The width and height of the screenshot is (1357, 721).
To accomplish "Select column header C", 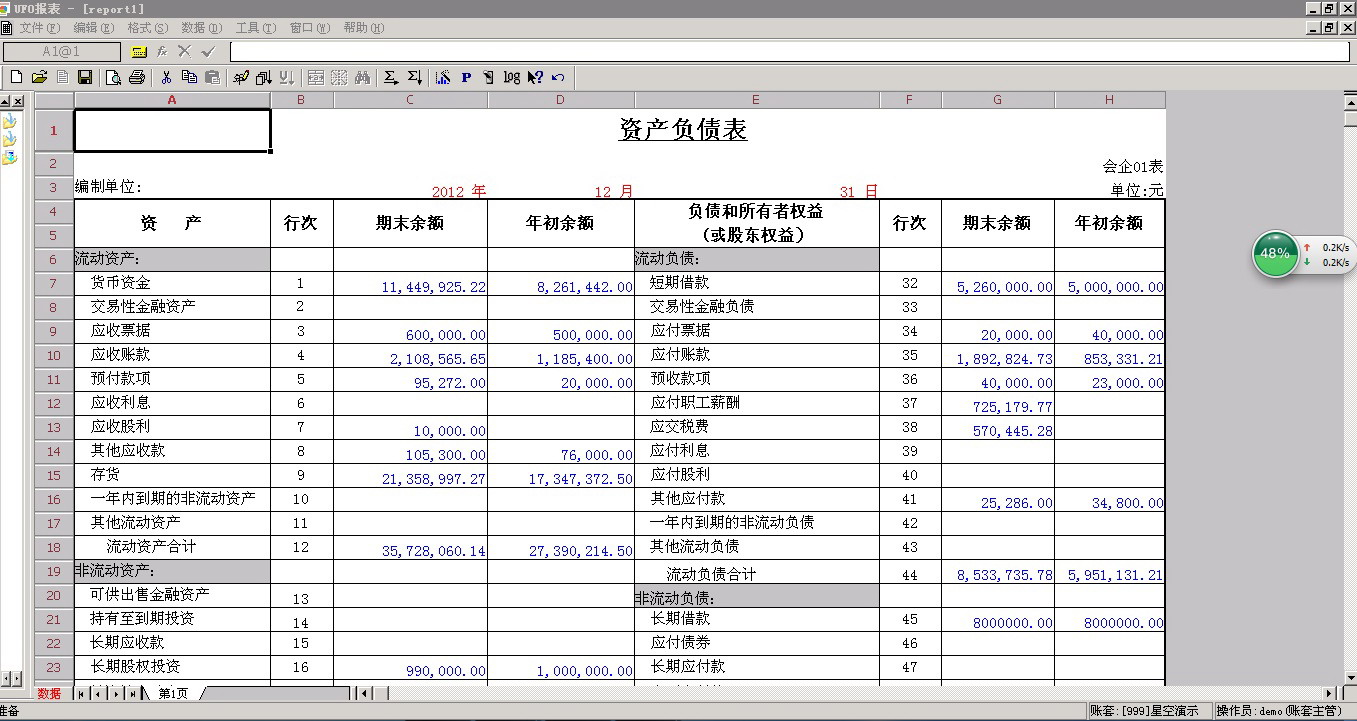I will coord(410,100).
